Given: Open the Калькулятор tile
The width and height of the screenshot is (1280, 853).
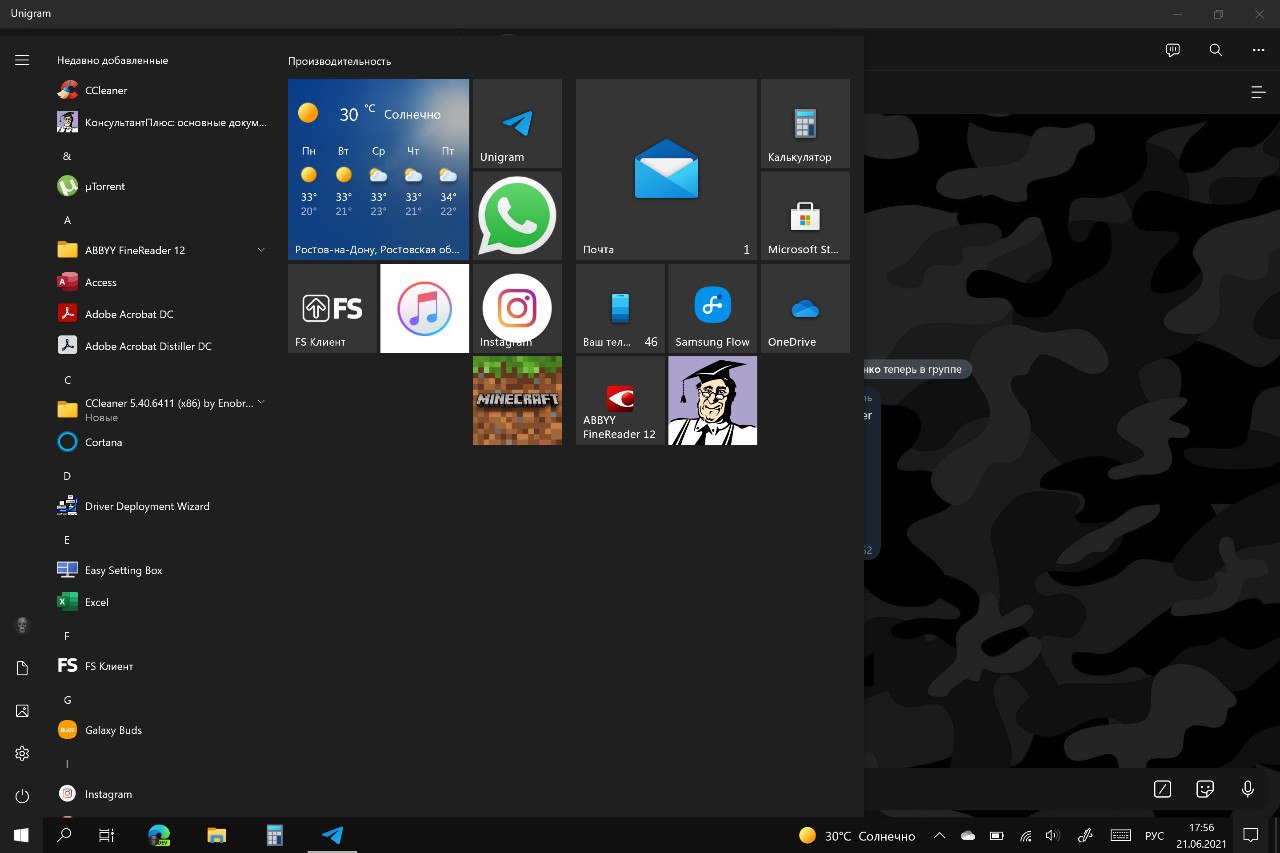Looking at the screenshot, I should tap(805, 124).
